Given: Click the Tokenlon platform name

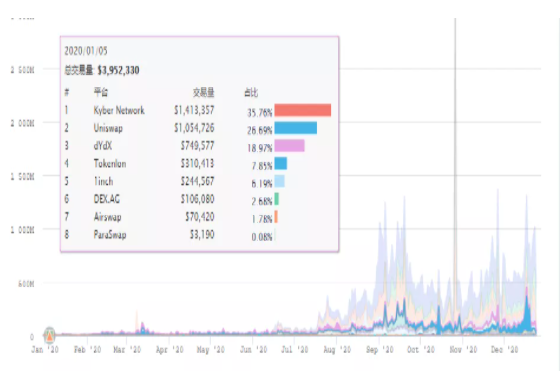Looking at the screenshot, I should click(x=110, y=164).
